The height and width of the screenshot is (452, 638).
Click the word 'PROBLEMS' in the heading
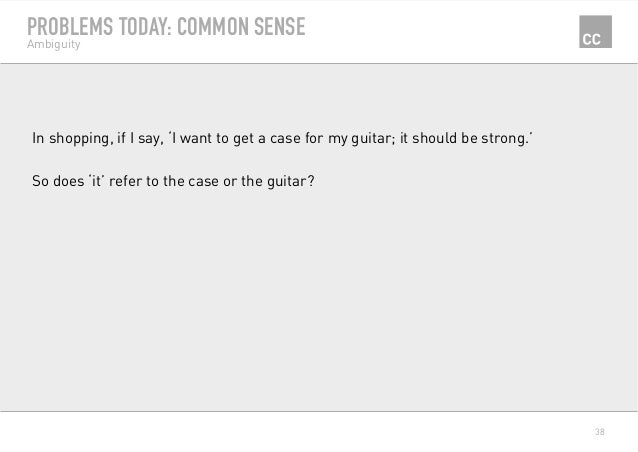click(x=70, y=27)
